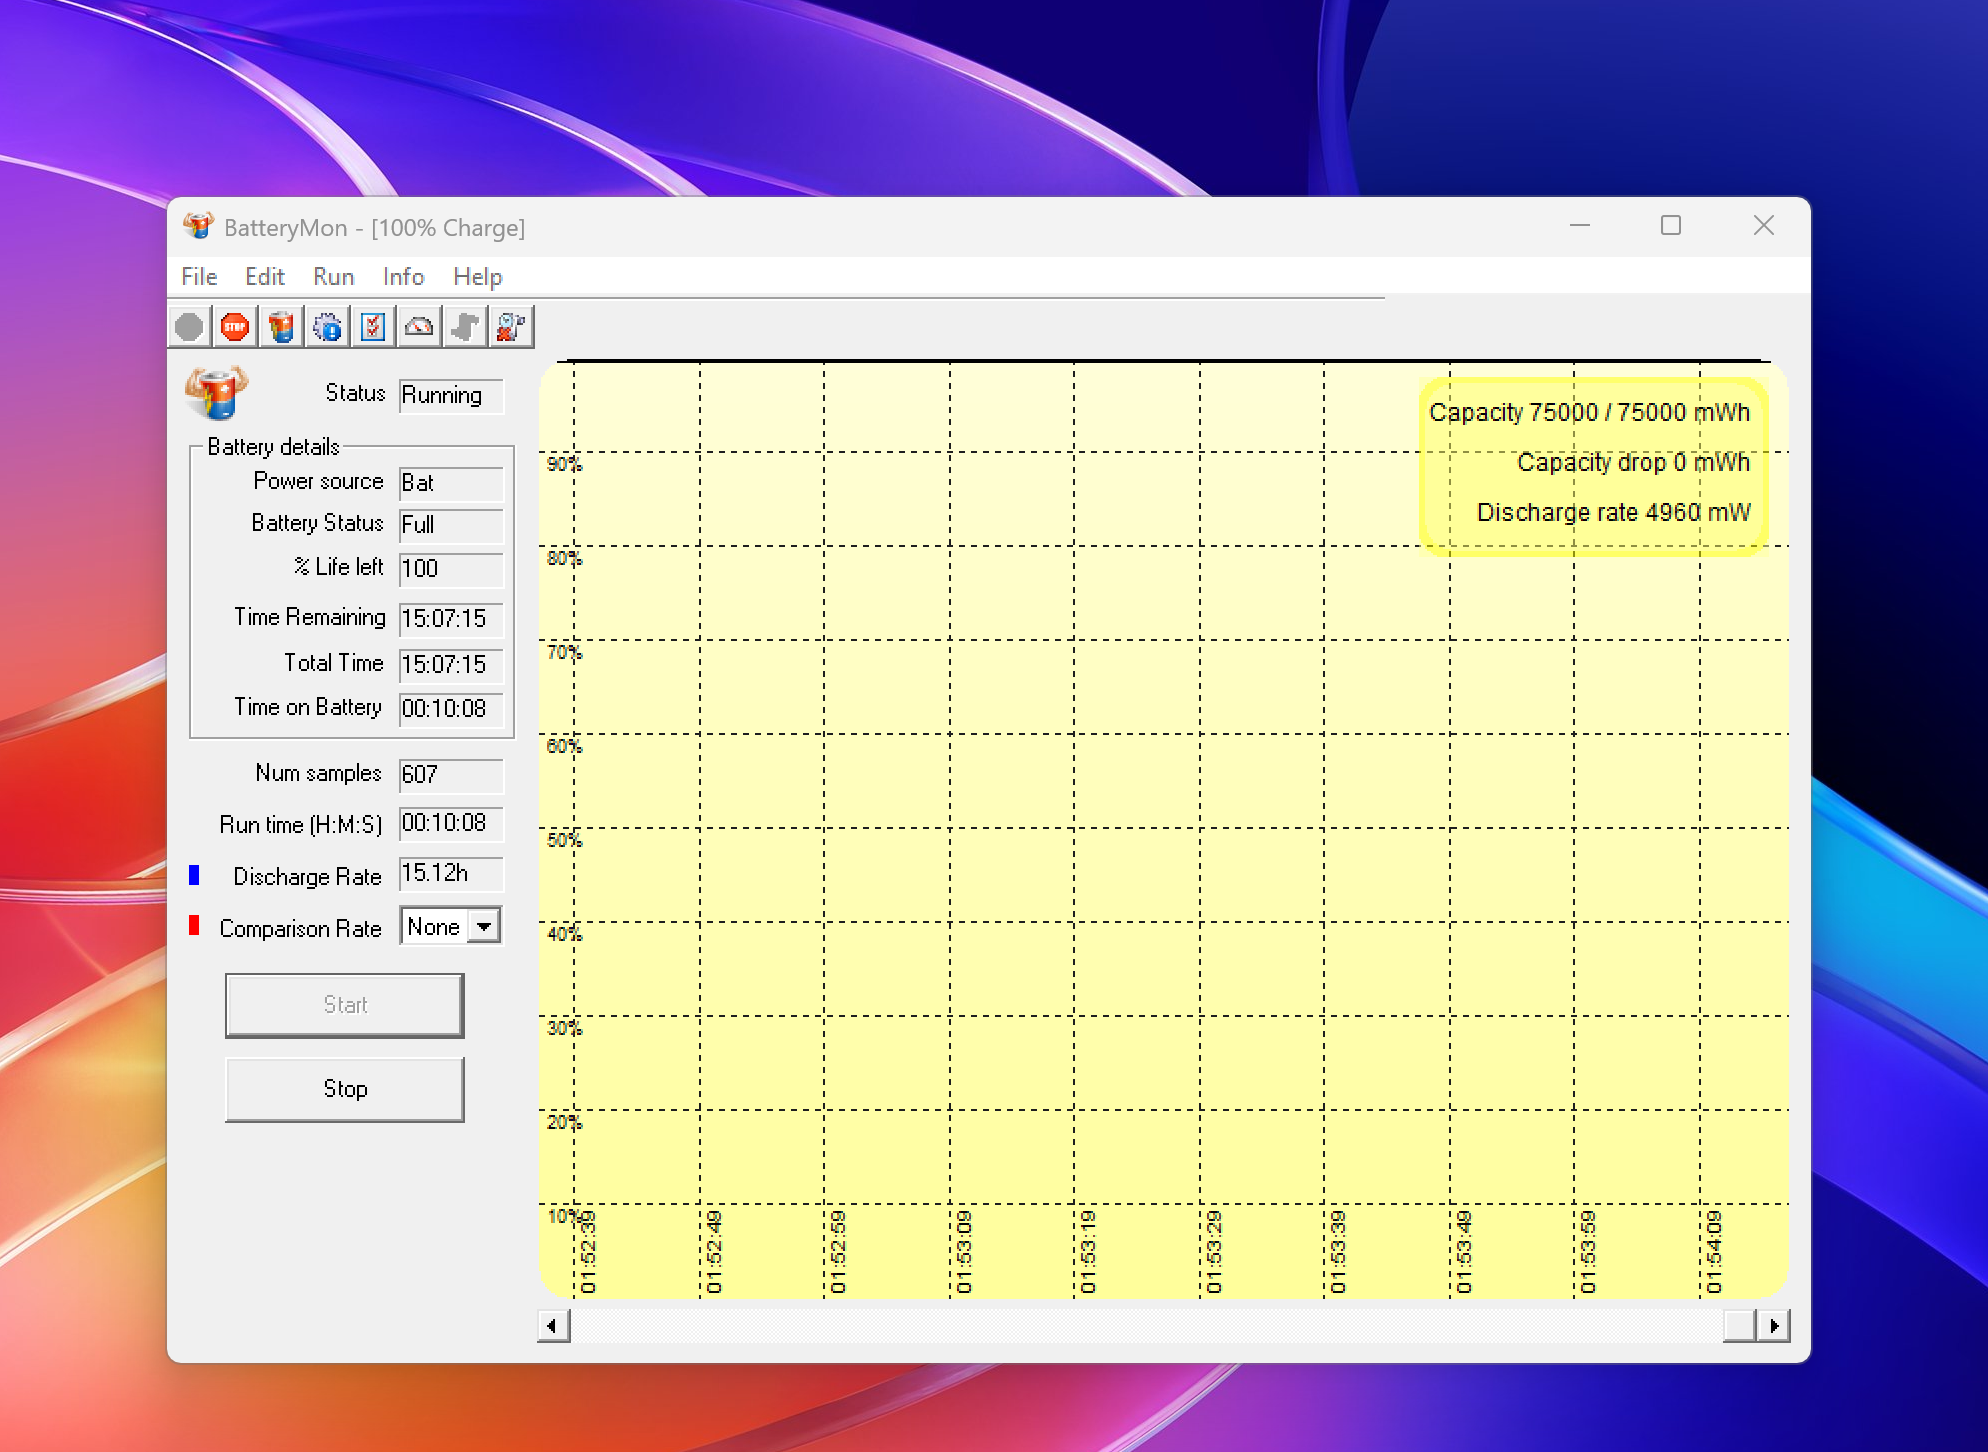
Task: Click the Comparison Rate label text
Action: coord(300,929)
